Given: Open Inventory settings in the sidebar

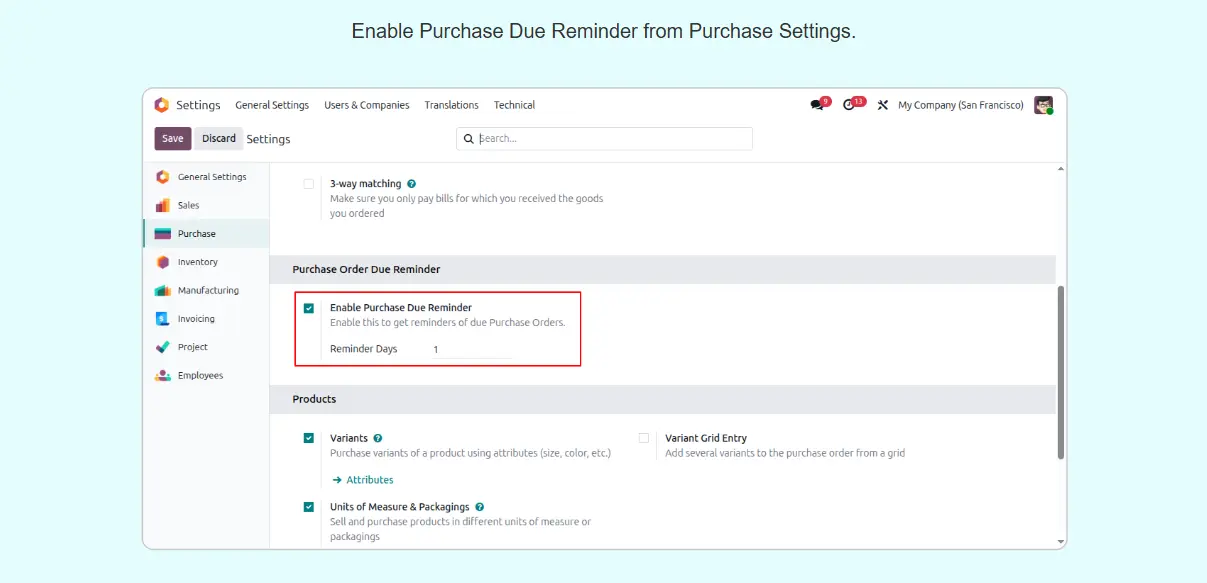Looking at the screenshot, I should [197, 262].
